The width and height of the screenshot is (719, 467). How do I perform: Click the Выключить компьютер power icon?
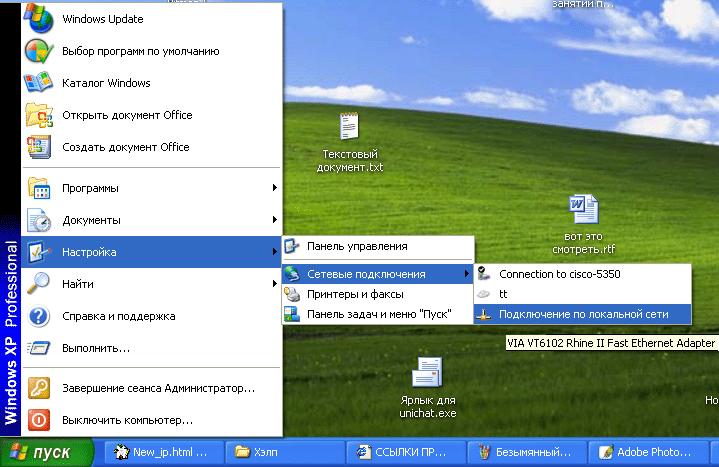coord(39,420)
